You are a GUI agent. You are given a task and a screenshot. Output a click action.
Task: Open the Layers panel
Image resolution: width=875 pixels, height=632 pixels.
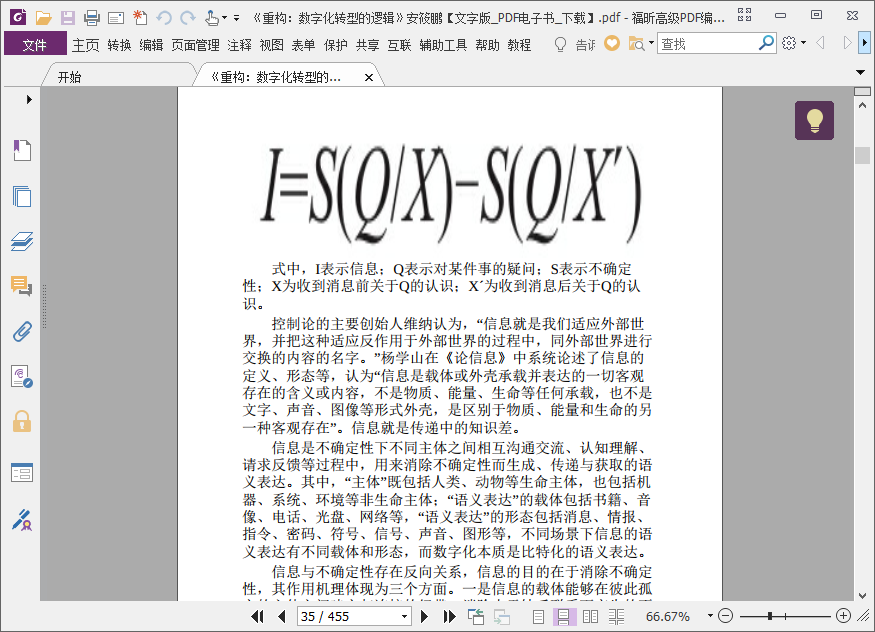[22, 241]
